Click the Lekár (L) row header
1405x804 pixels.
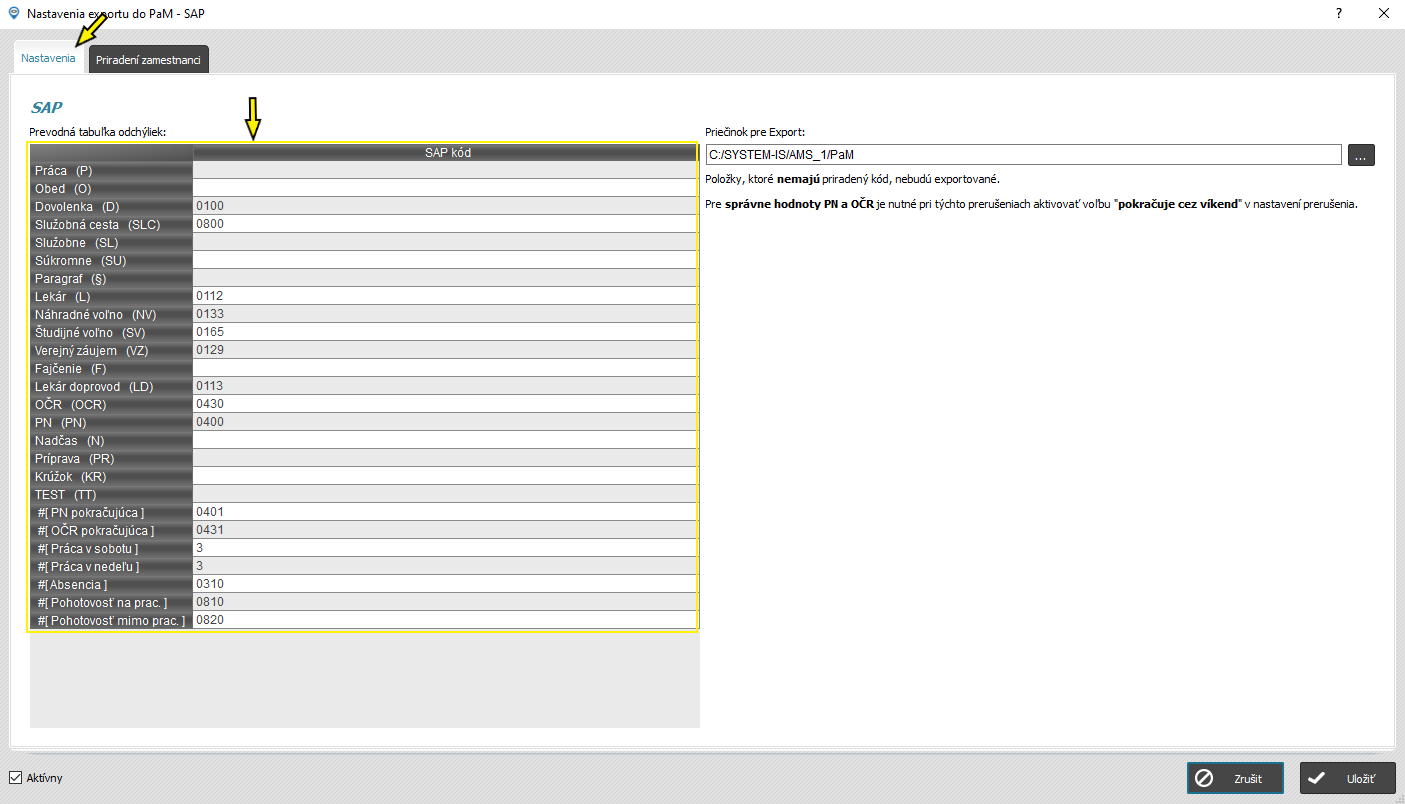pos(111,296)
